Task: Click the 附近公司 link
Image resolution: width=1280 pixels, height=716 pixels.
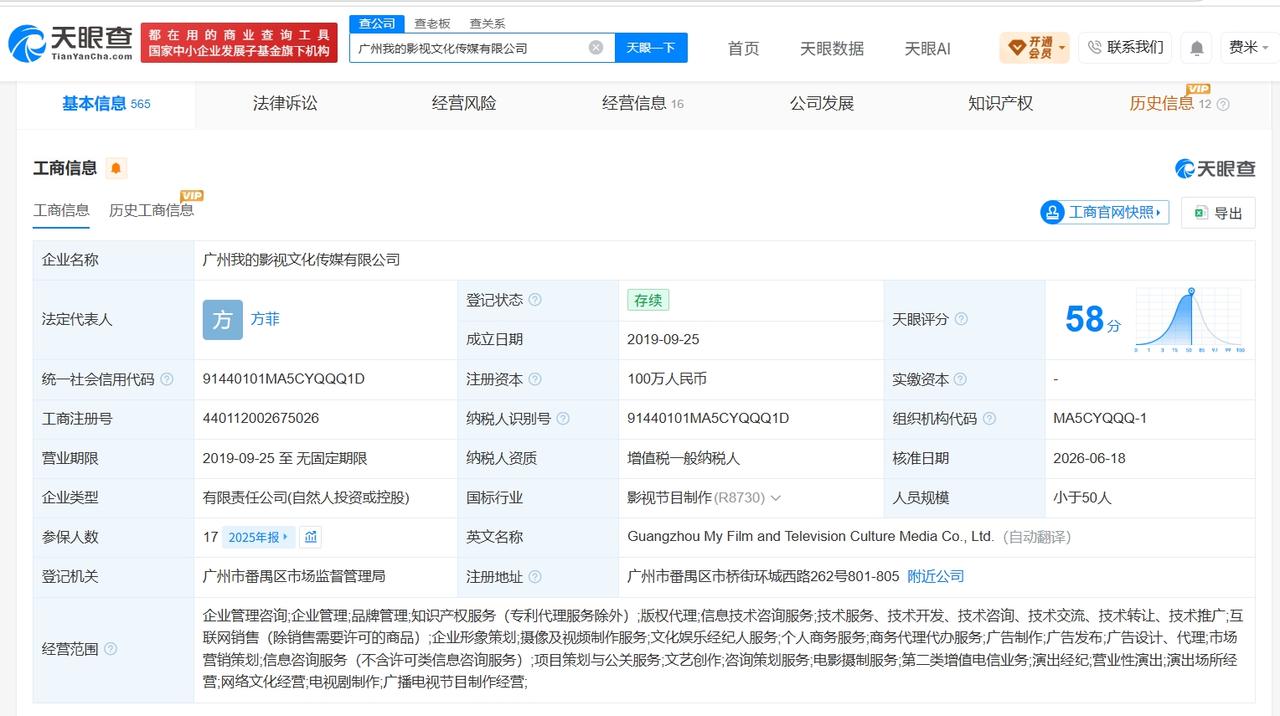Action: click(x=936, y=576)
